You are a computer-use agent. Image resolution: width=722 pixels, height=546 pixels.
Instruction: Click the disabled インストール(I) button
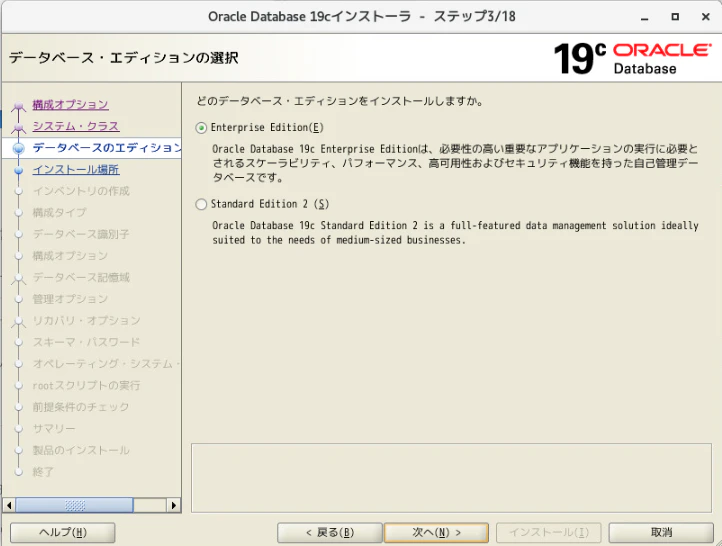pos(549,533)
